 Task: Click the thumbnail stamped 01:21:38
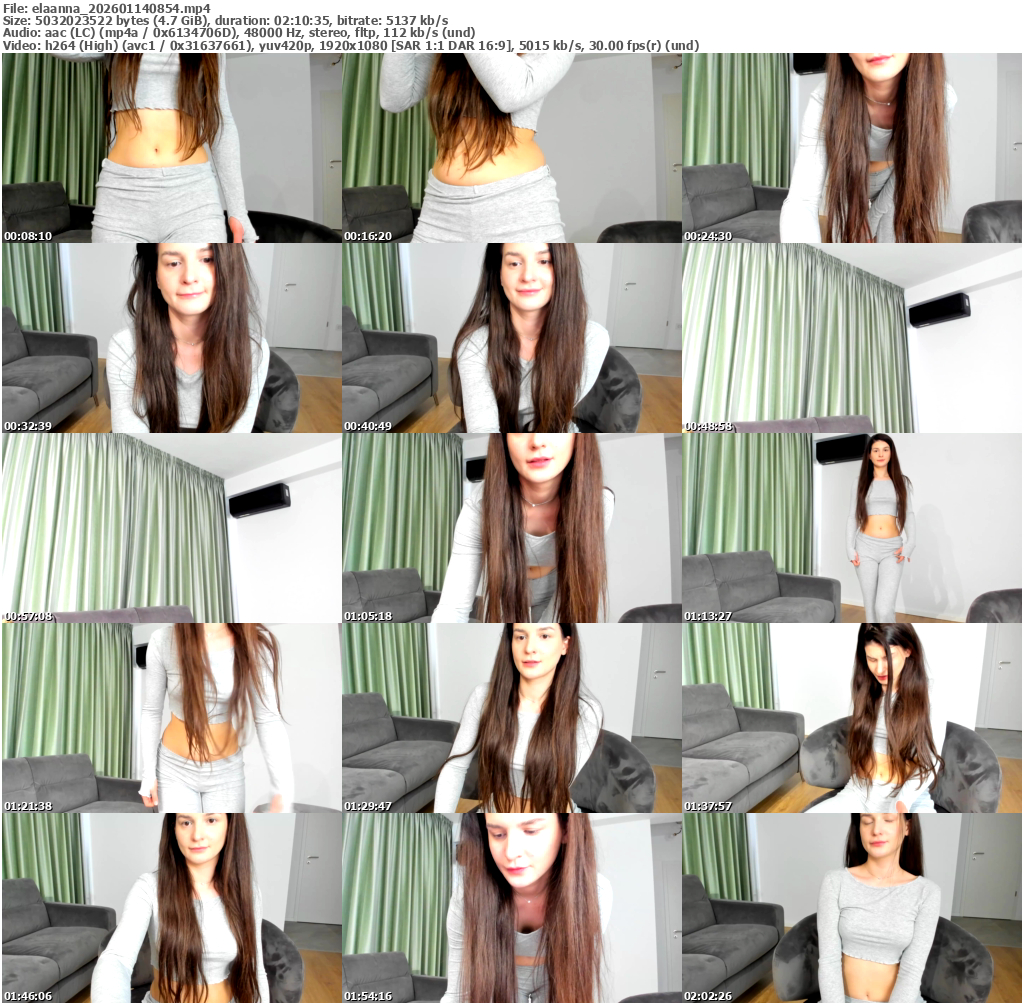click(x=171, y=718)
